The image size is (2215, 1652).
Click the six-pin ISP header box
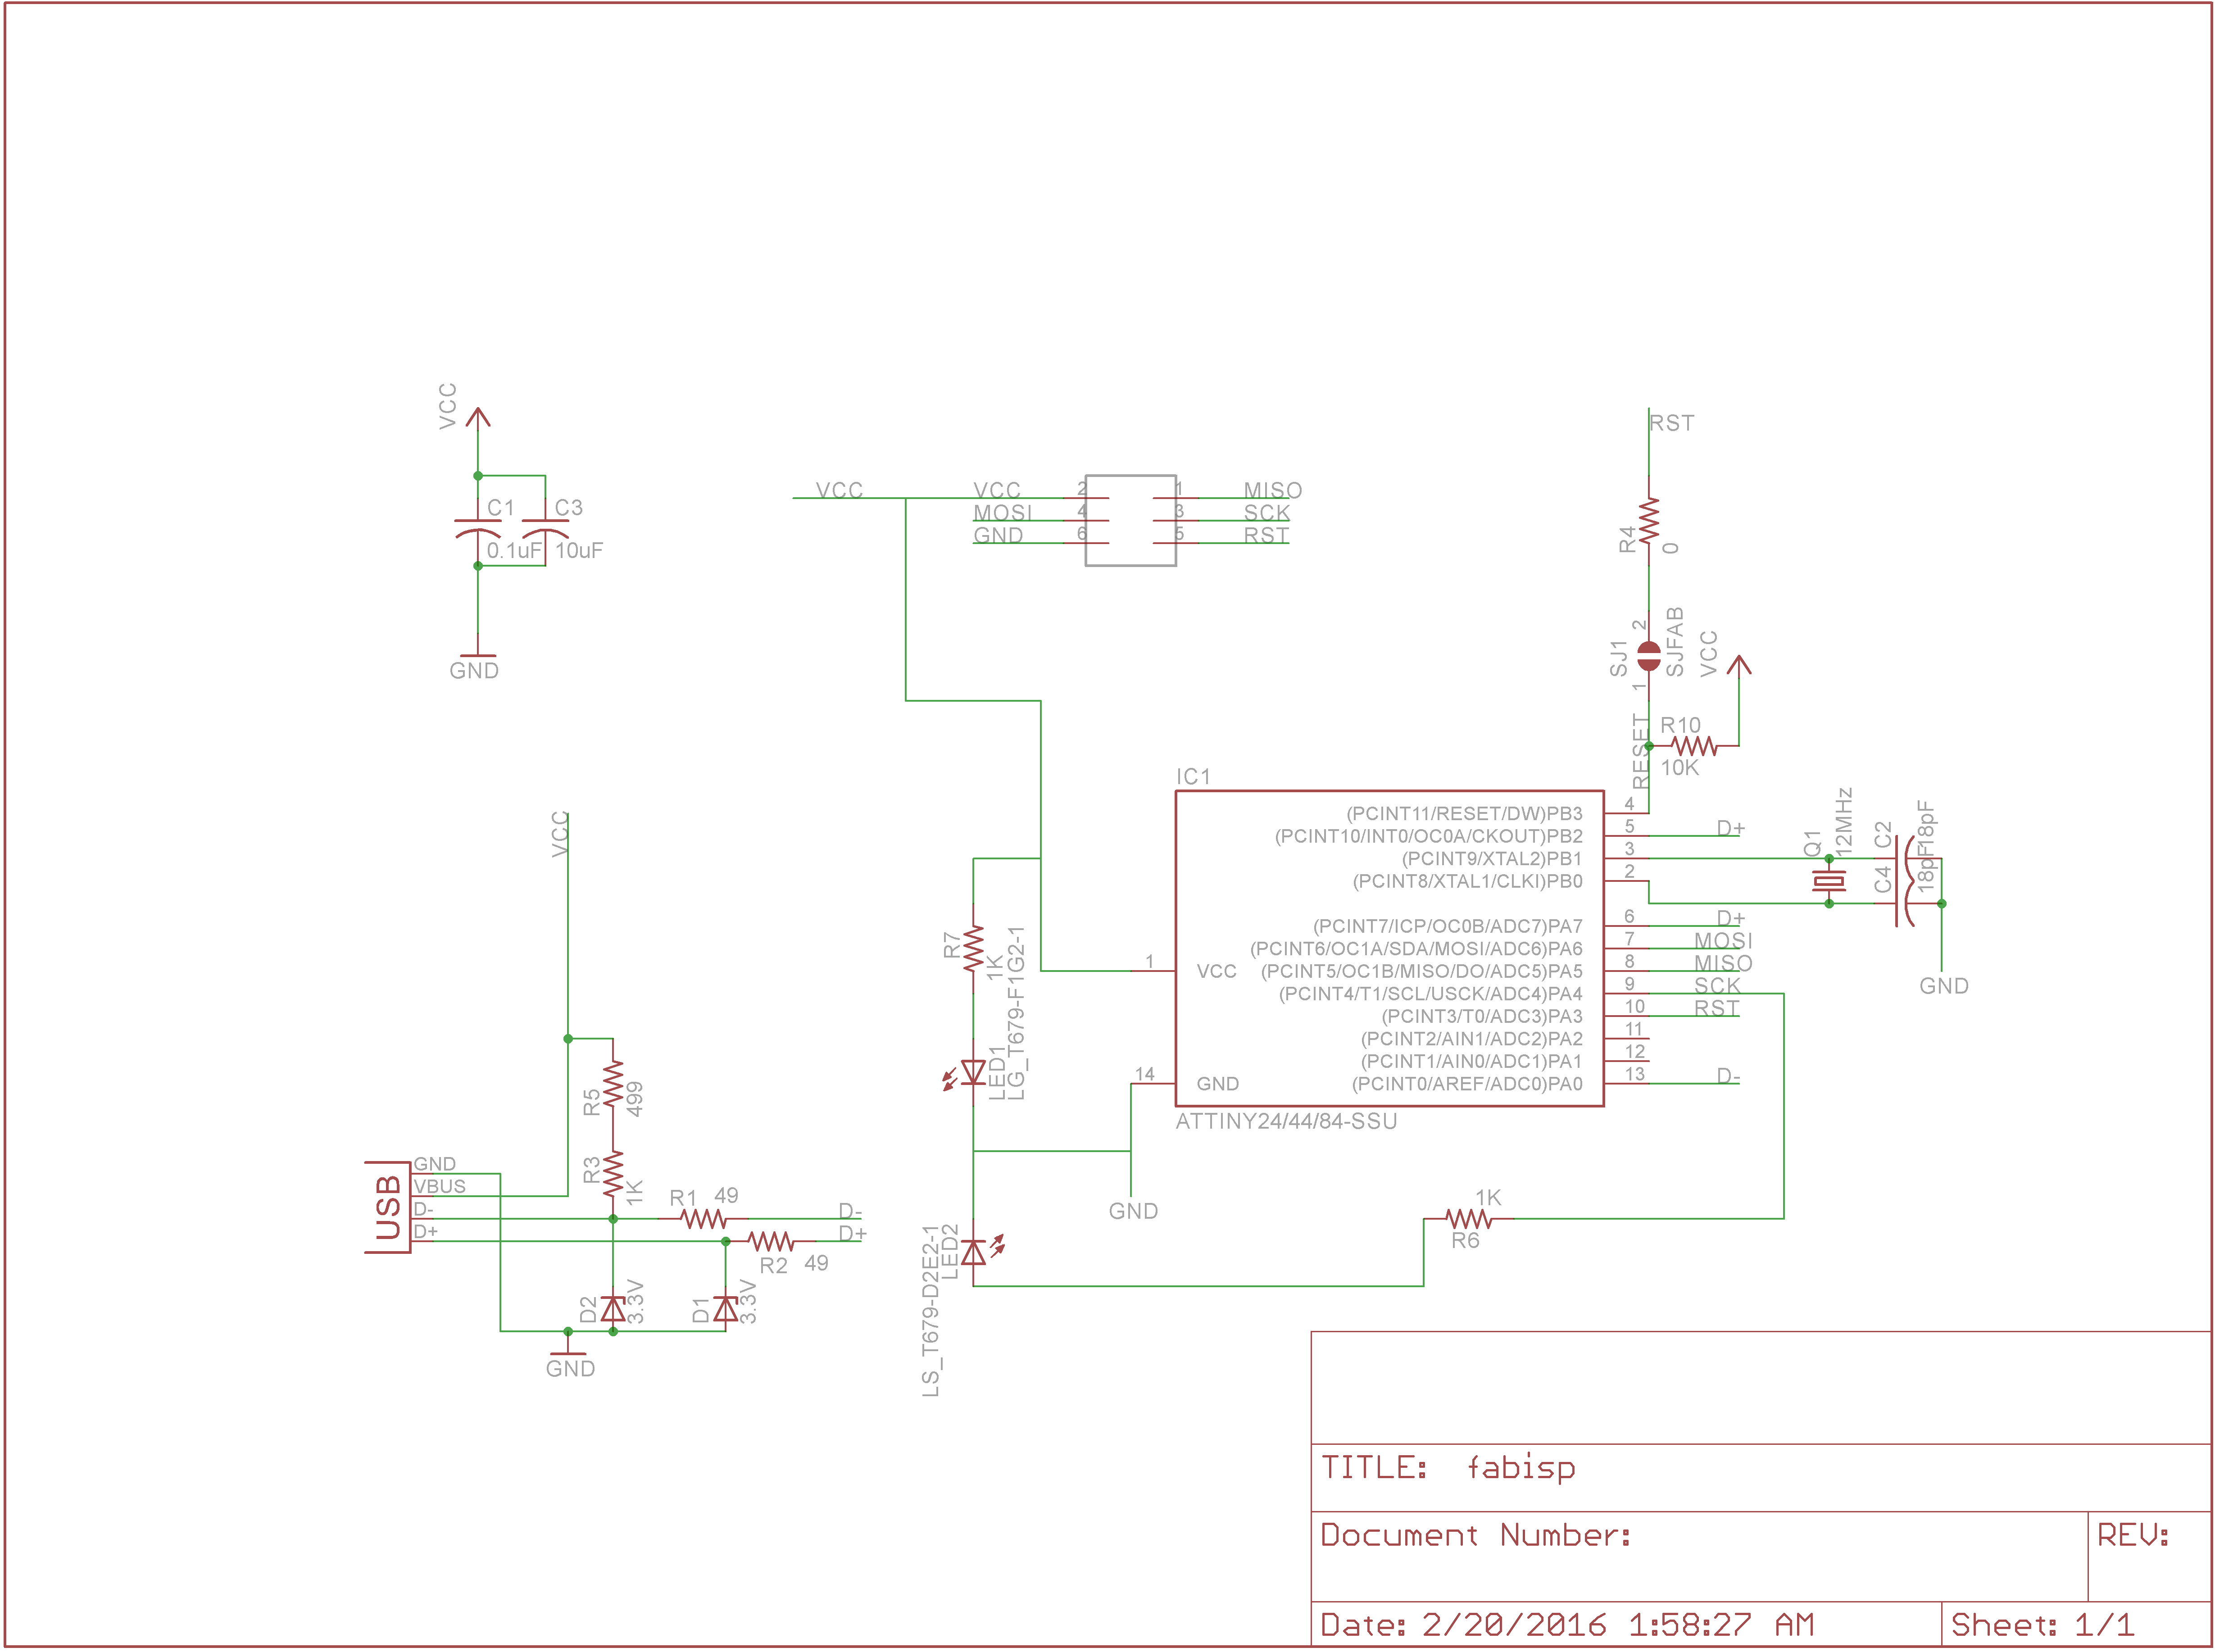(x=1130, y=520)
